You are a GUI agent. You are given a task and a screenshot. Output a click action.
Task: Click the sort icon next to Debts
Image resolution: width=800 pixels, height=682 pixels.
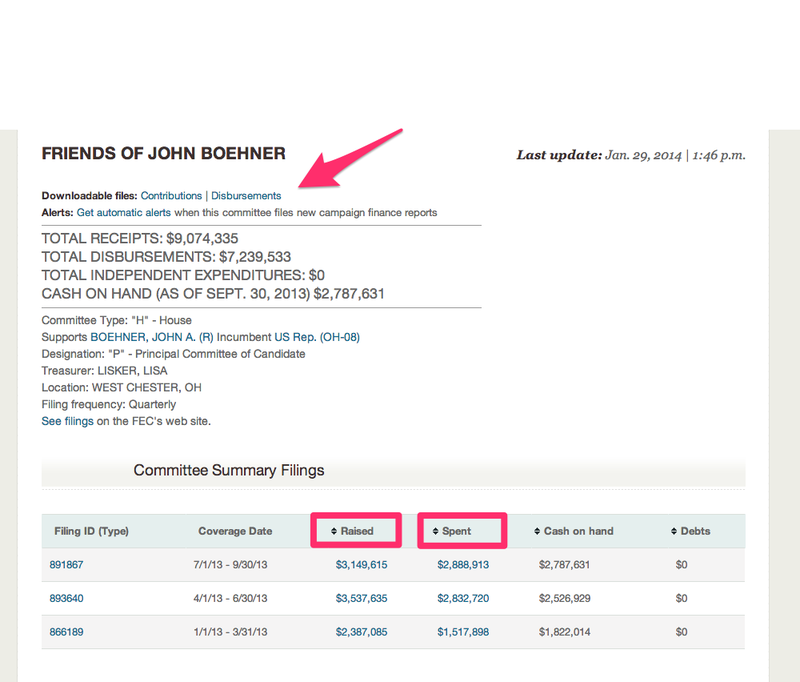tap(673, 531)
